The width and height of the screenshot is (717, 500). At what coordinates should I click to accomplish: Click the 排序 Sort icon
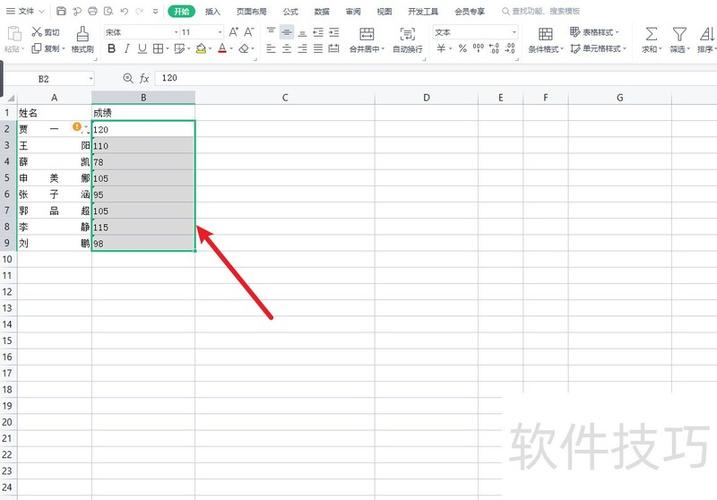707,34
